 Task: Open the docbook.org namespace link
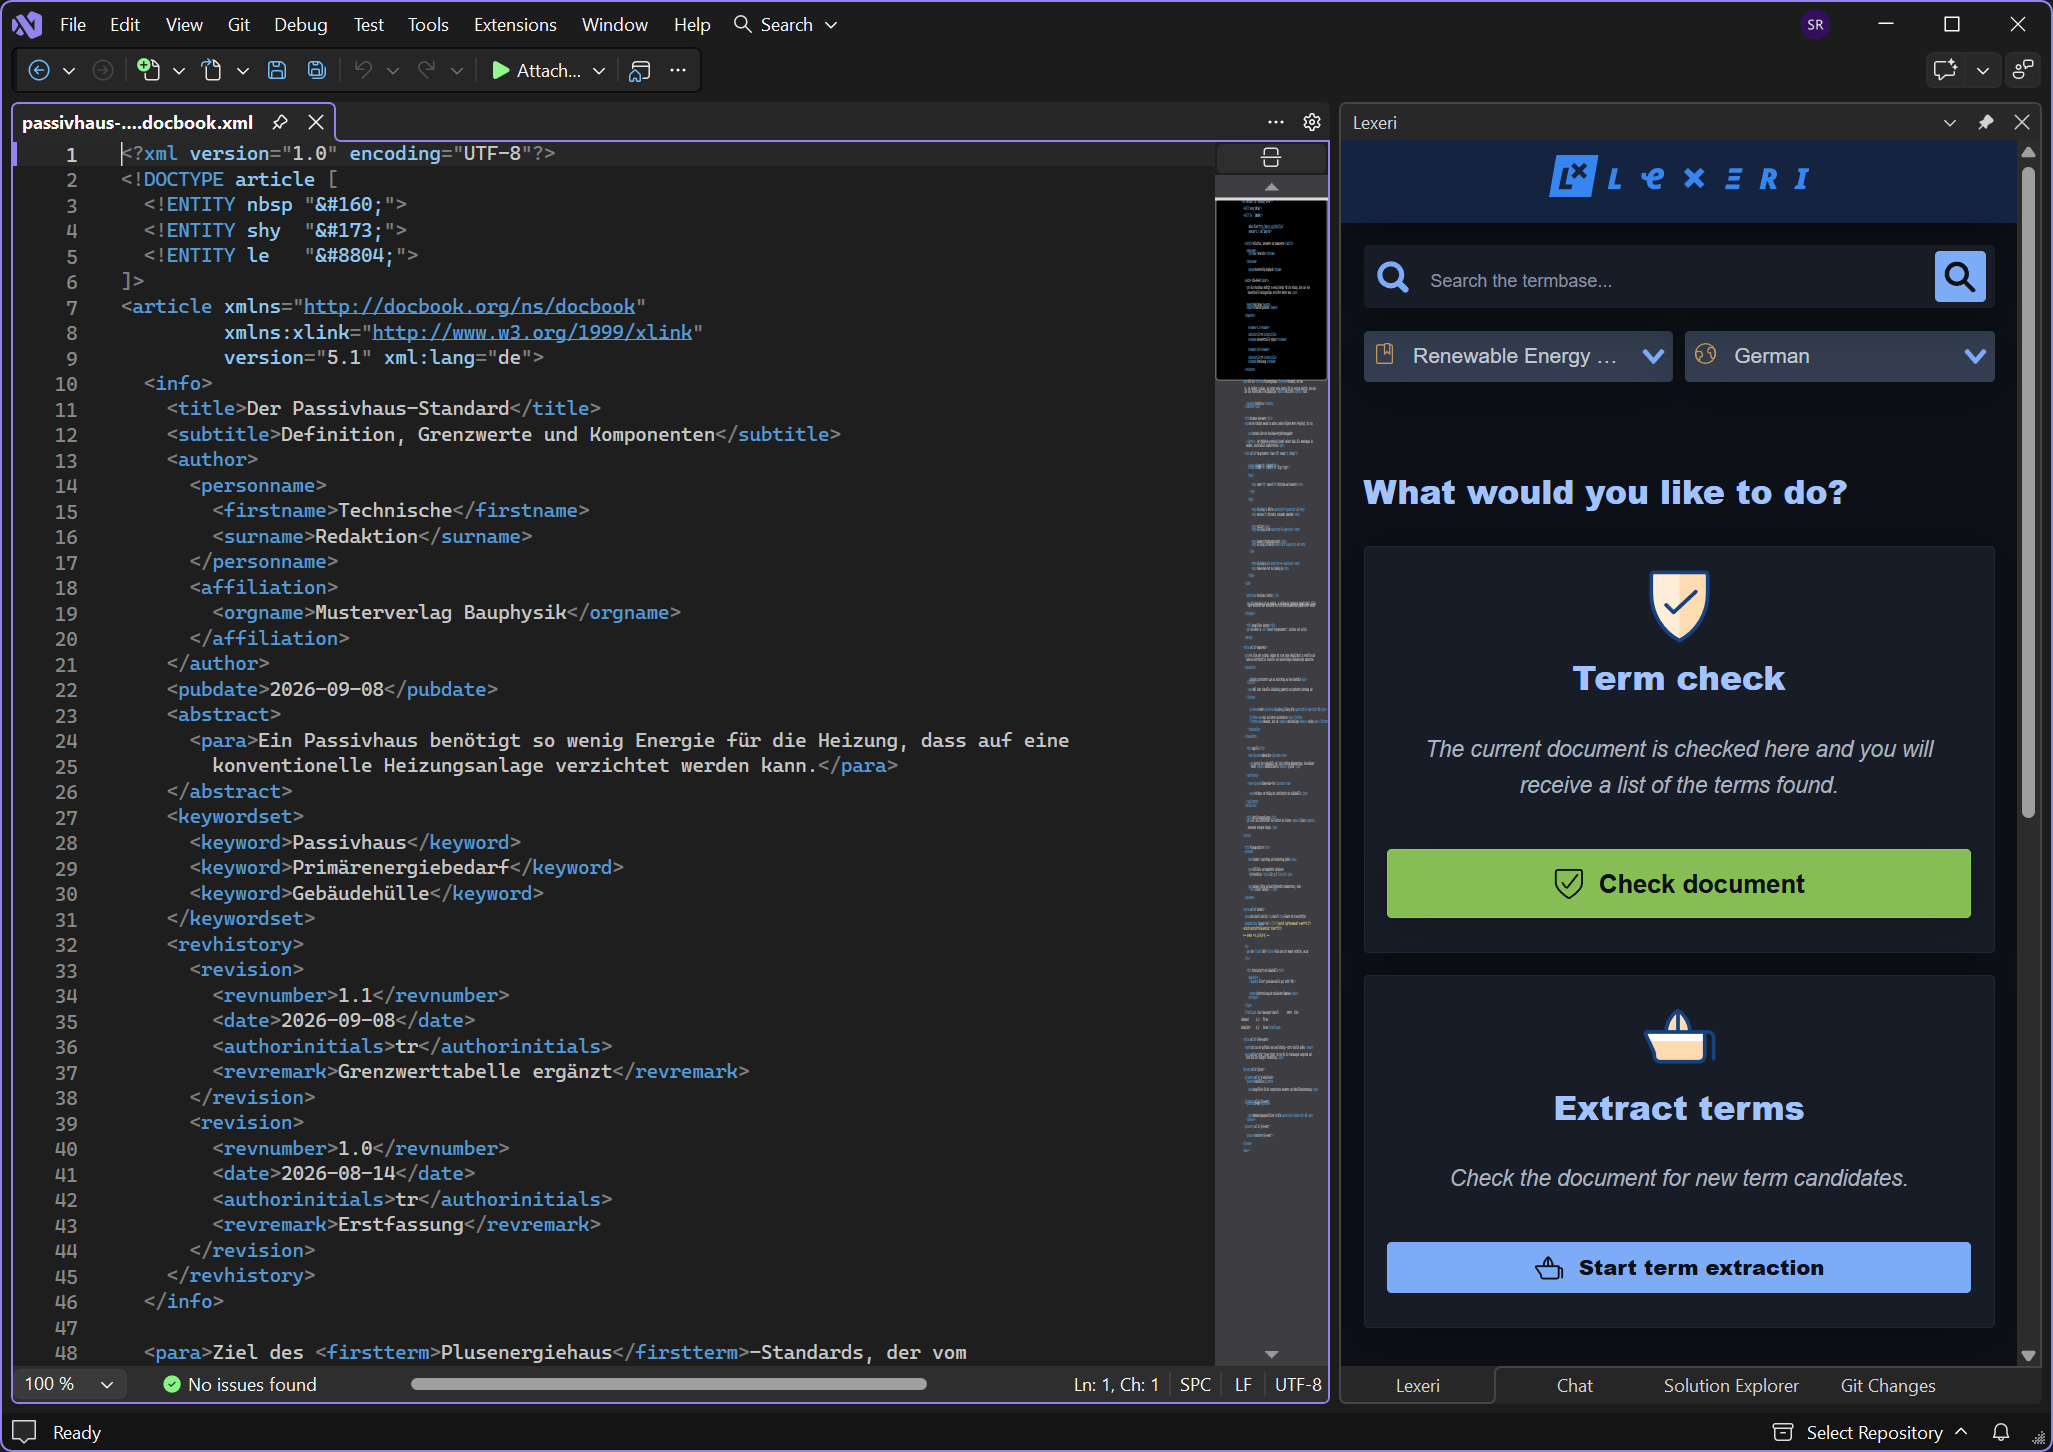point(469,306)
